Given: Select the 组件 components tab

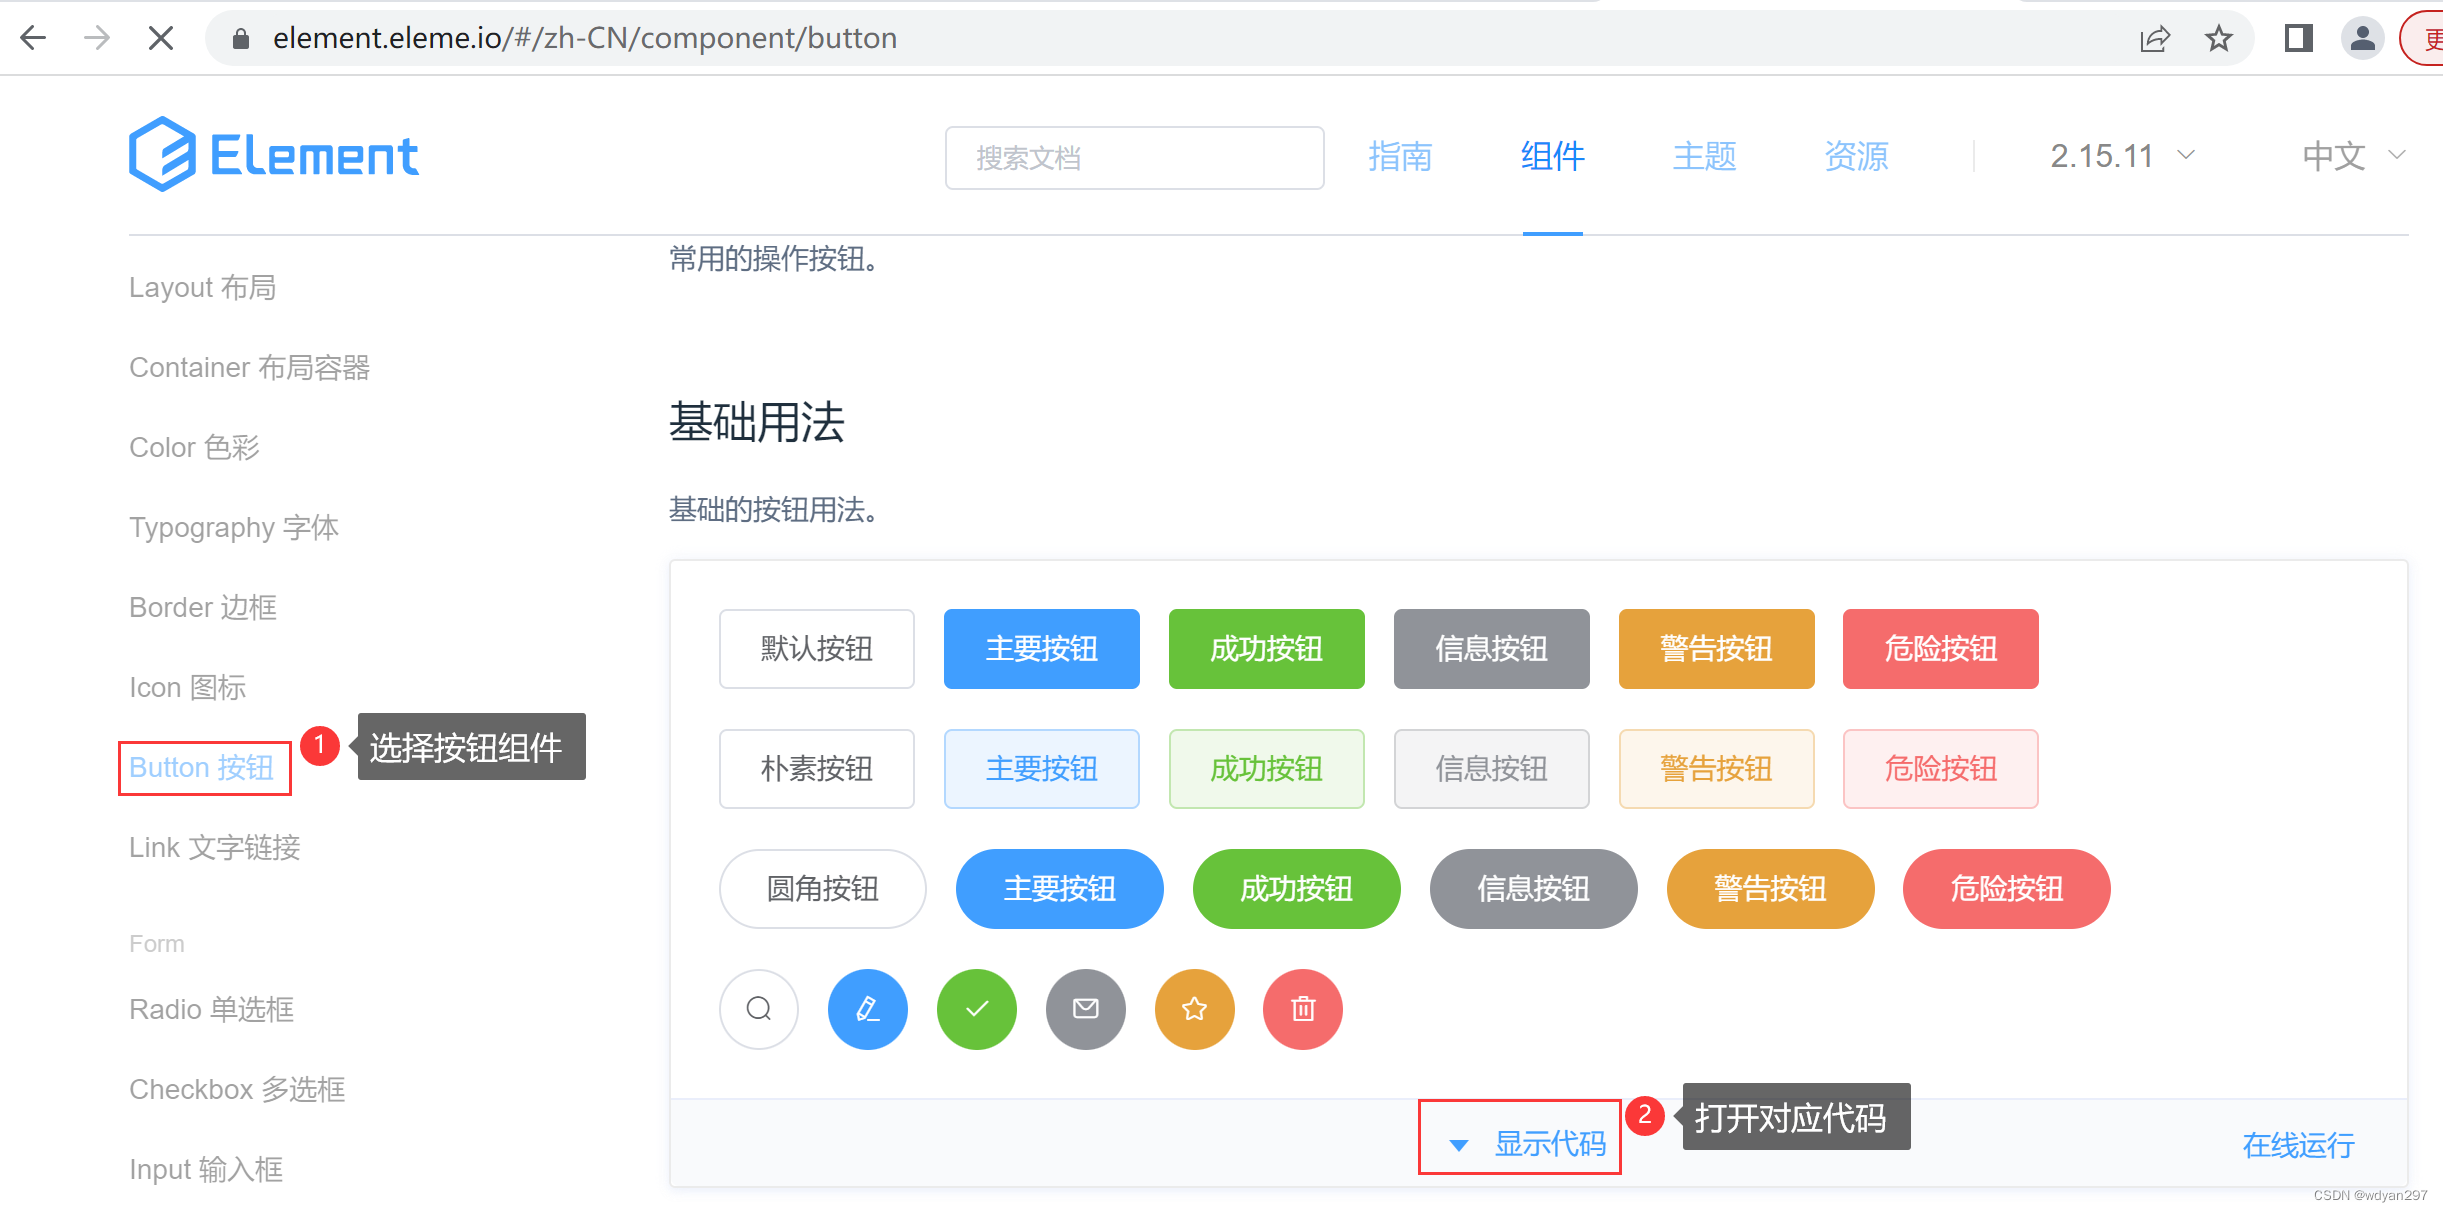Looking at the screenshot, I should click(x=1553, y=154).
